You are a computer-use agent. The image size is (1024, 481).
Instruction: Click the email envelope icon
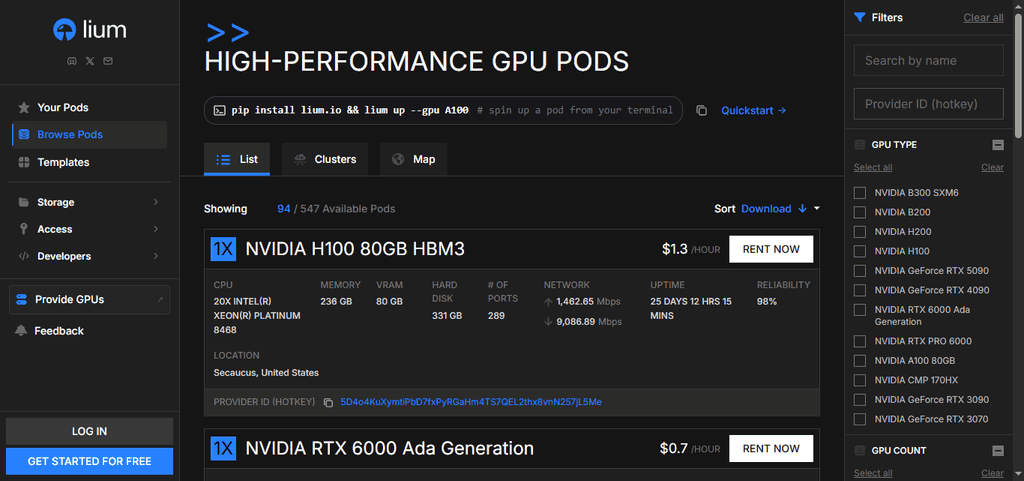tap(108, 61)
